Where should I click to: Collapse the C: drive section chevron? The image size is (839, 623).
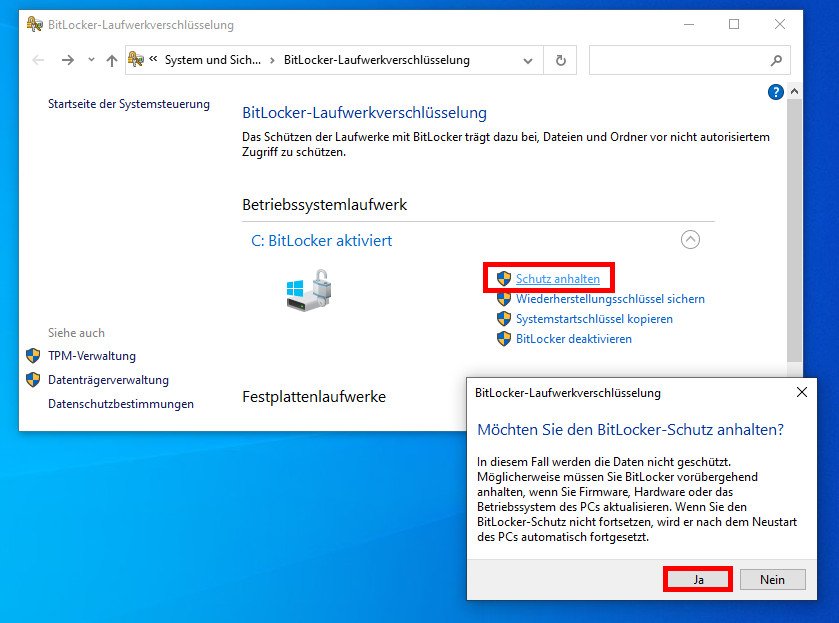(x=690, y=239)
